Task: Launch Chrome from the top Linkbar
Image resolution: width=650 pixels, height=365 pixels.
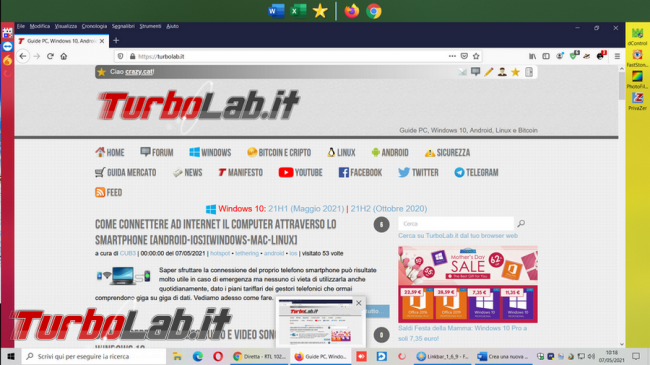Action: tap(374, 11)
